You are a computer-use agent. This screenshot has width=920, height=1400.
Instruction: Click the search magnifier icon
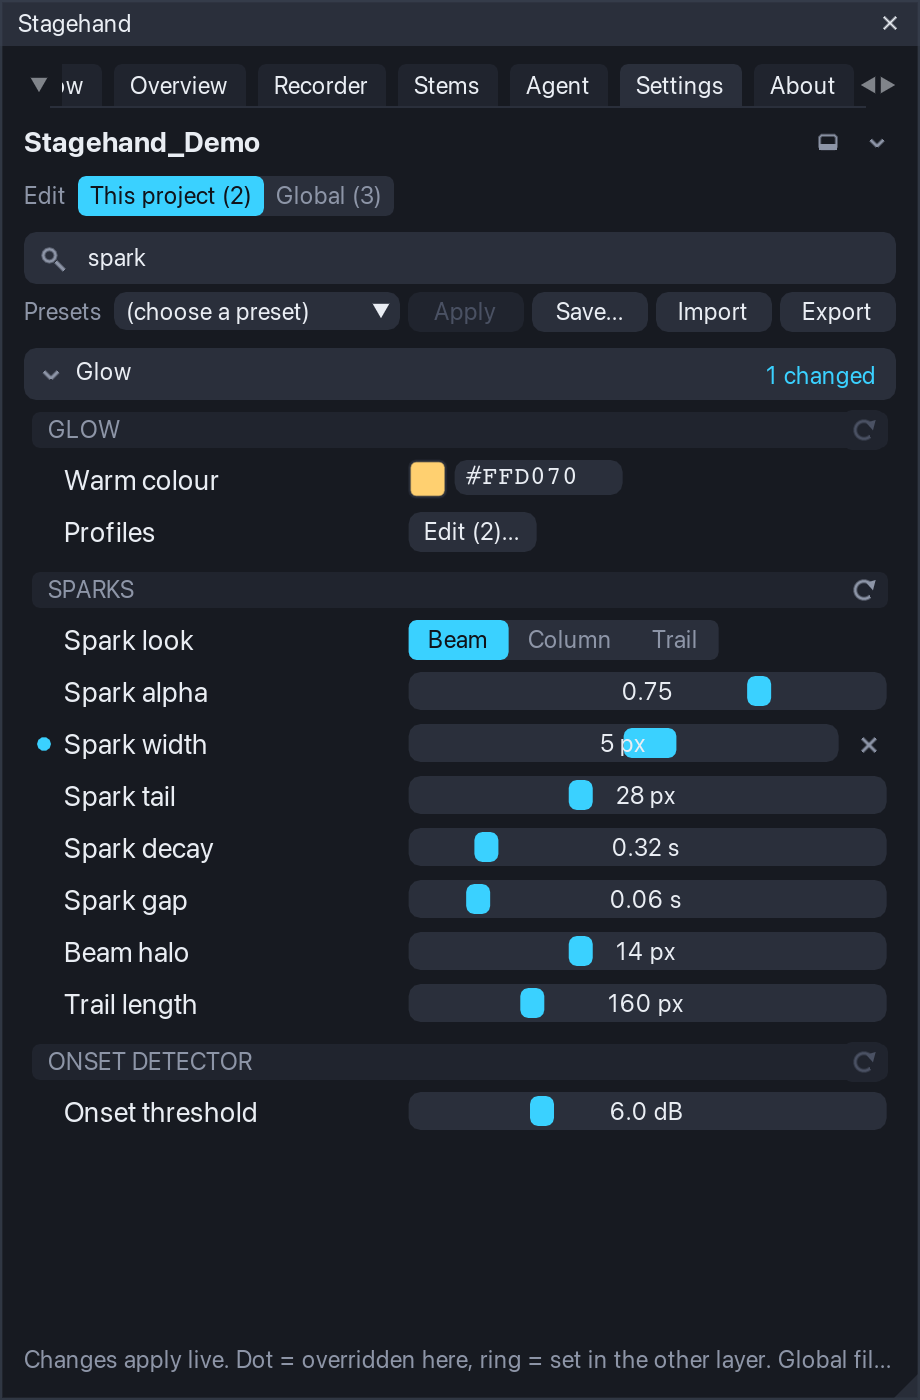[x=53, y=259]
